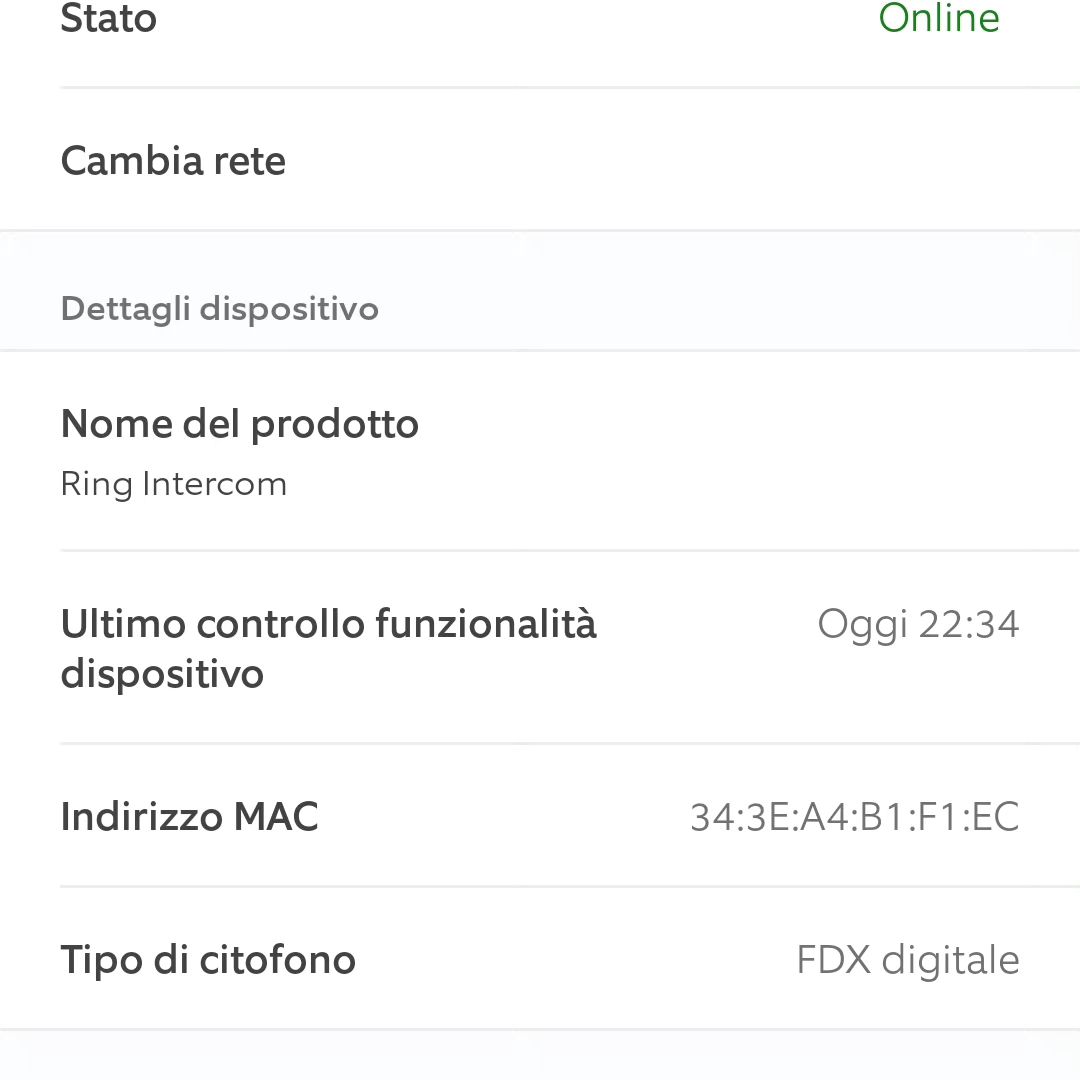Open the Nome del prodotto row
Viewport: 1080px width, 1080px height.
coord(540,452)
